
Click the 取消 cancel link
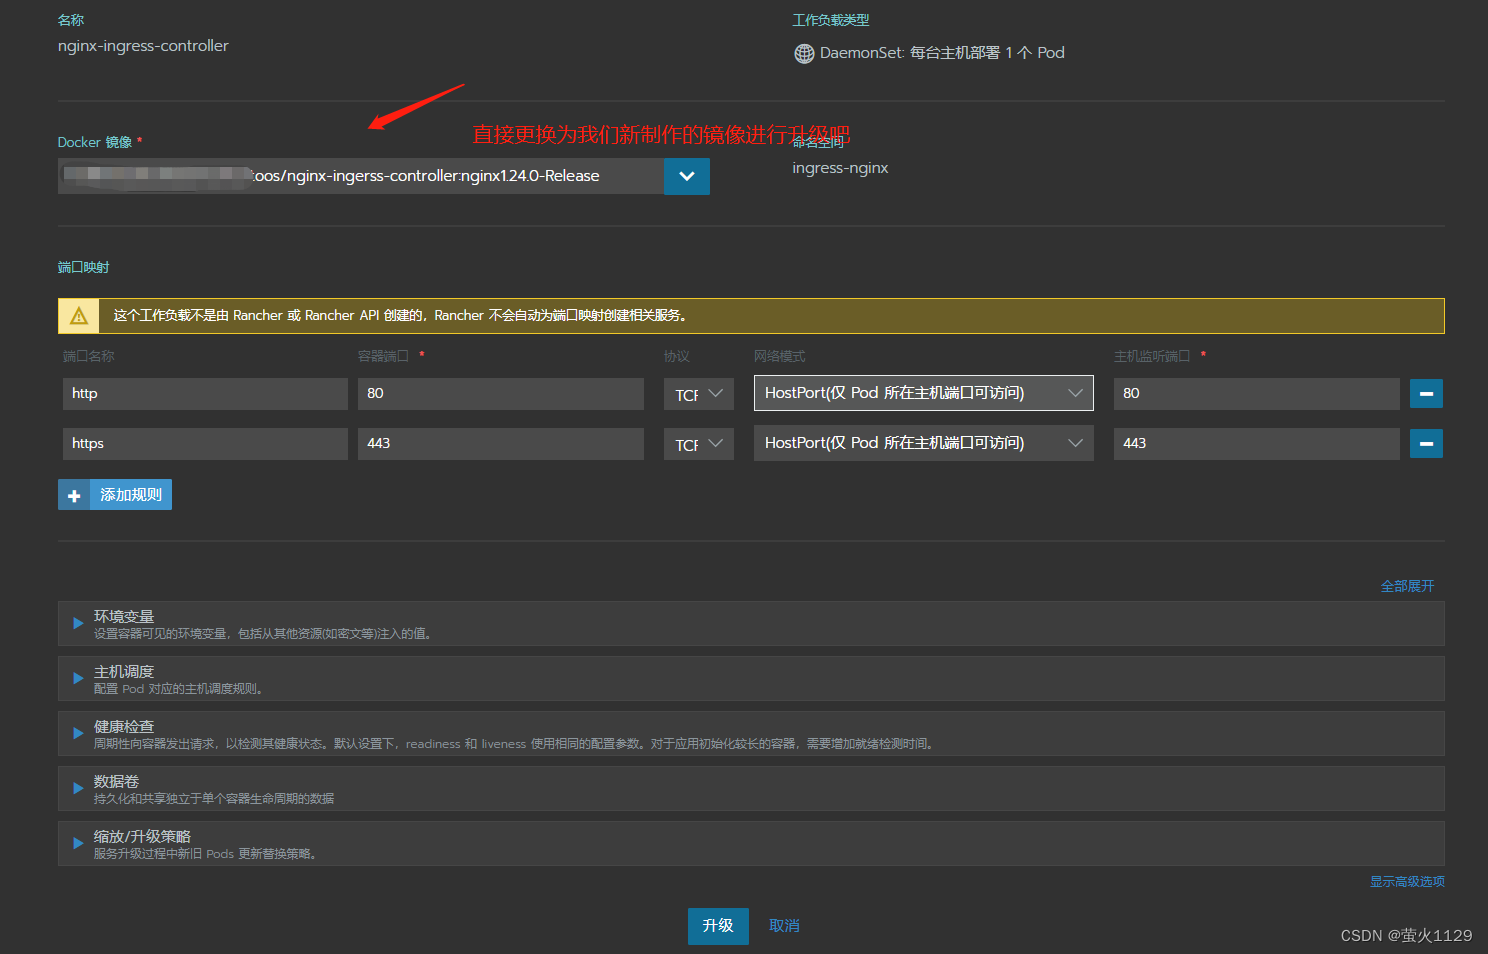point(784,926)
